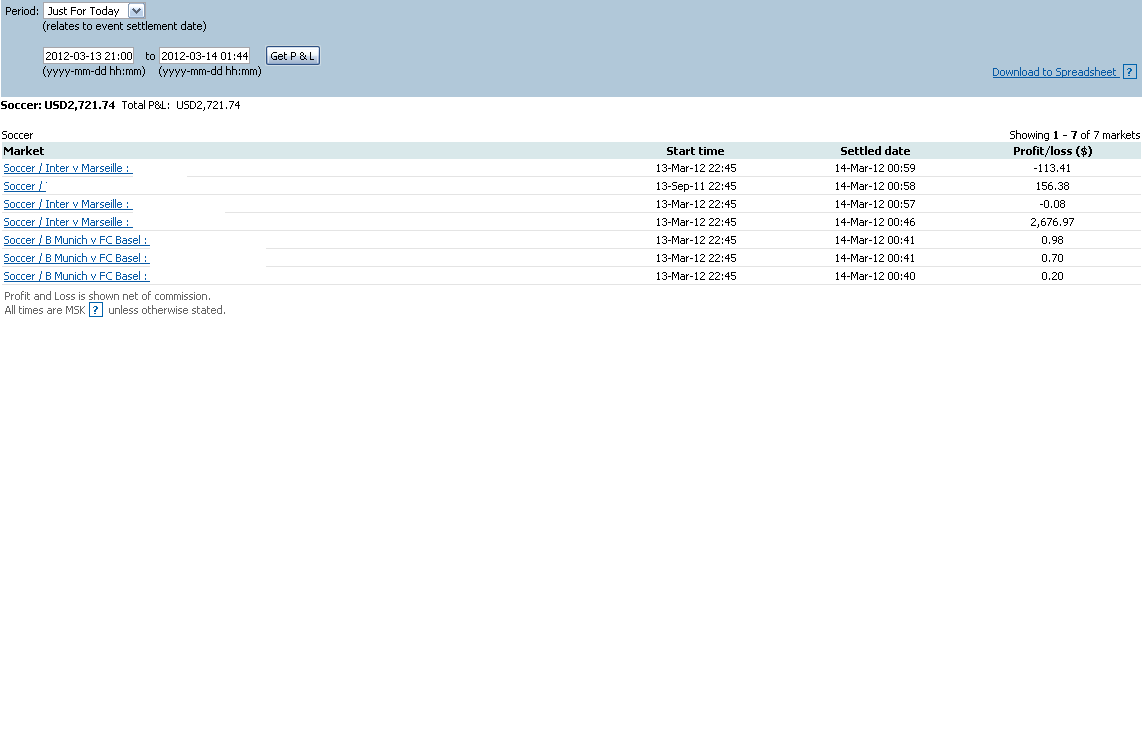The image size is (1142, 736).
Task: Open Inter v Marseille market with -0.08 loss
Action: click(68, 205)
